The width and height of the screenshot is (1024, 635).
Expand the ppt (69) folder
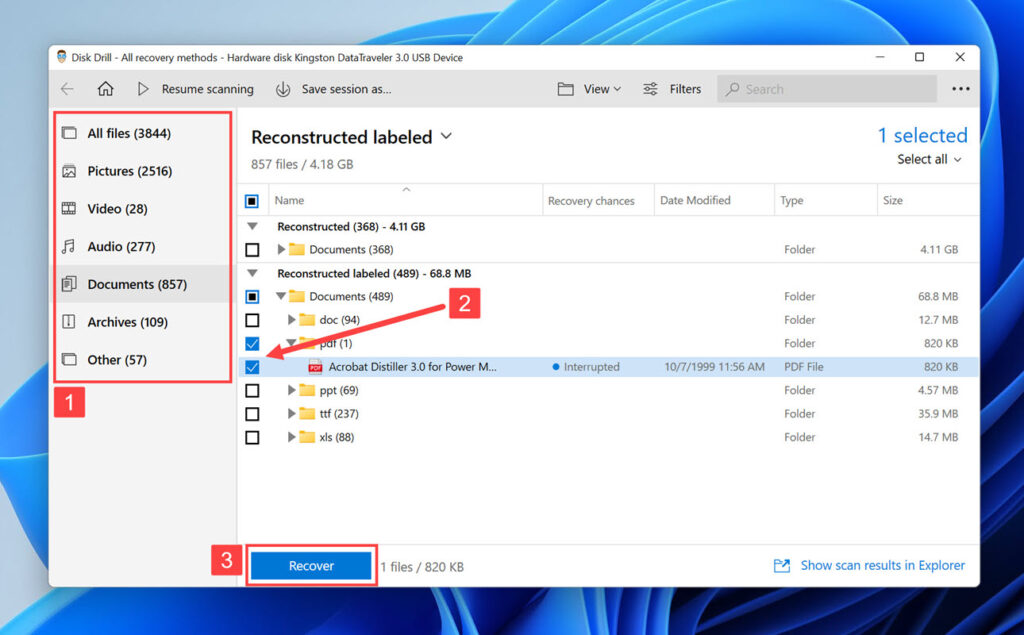tap(292, 390)
